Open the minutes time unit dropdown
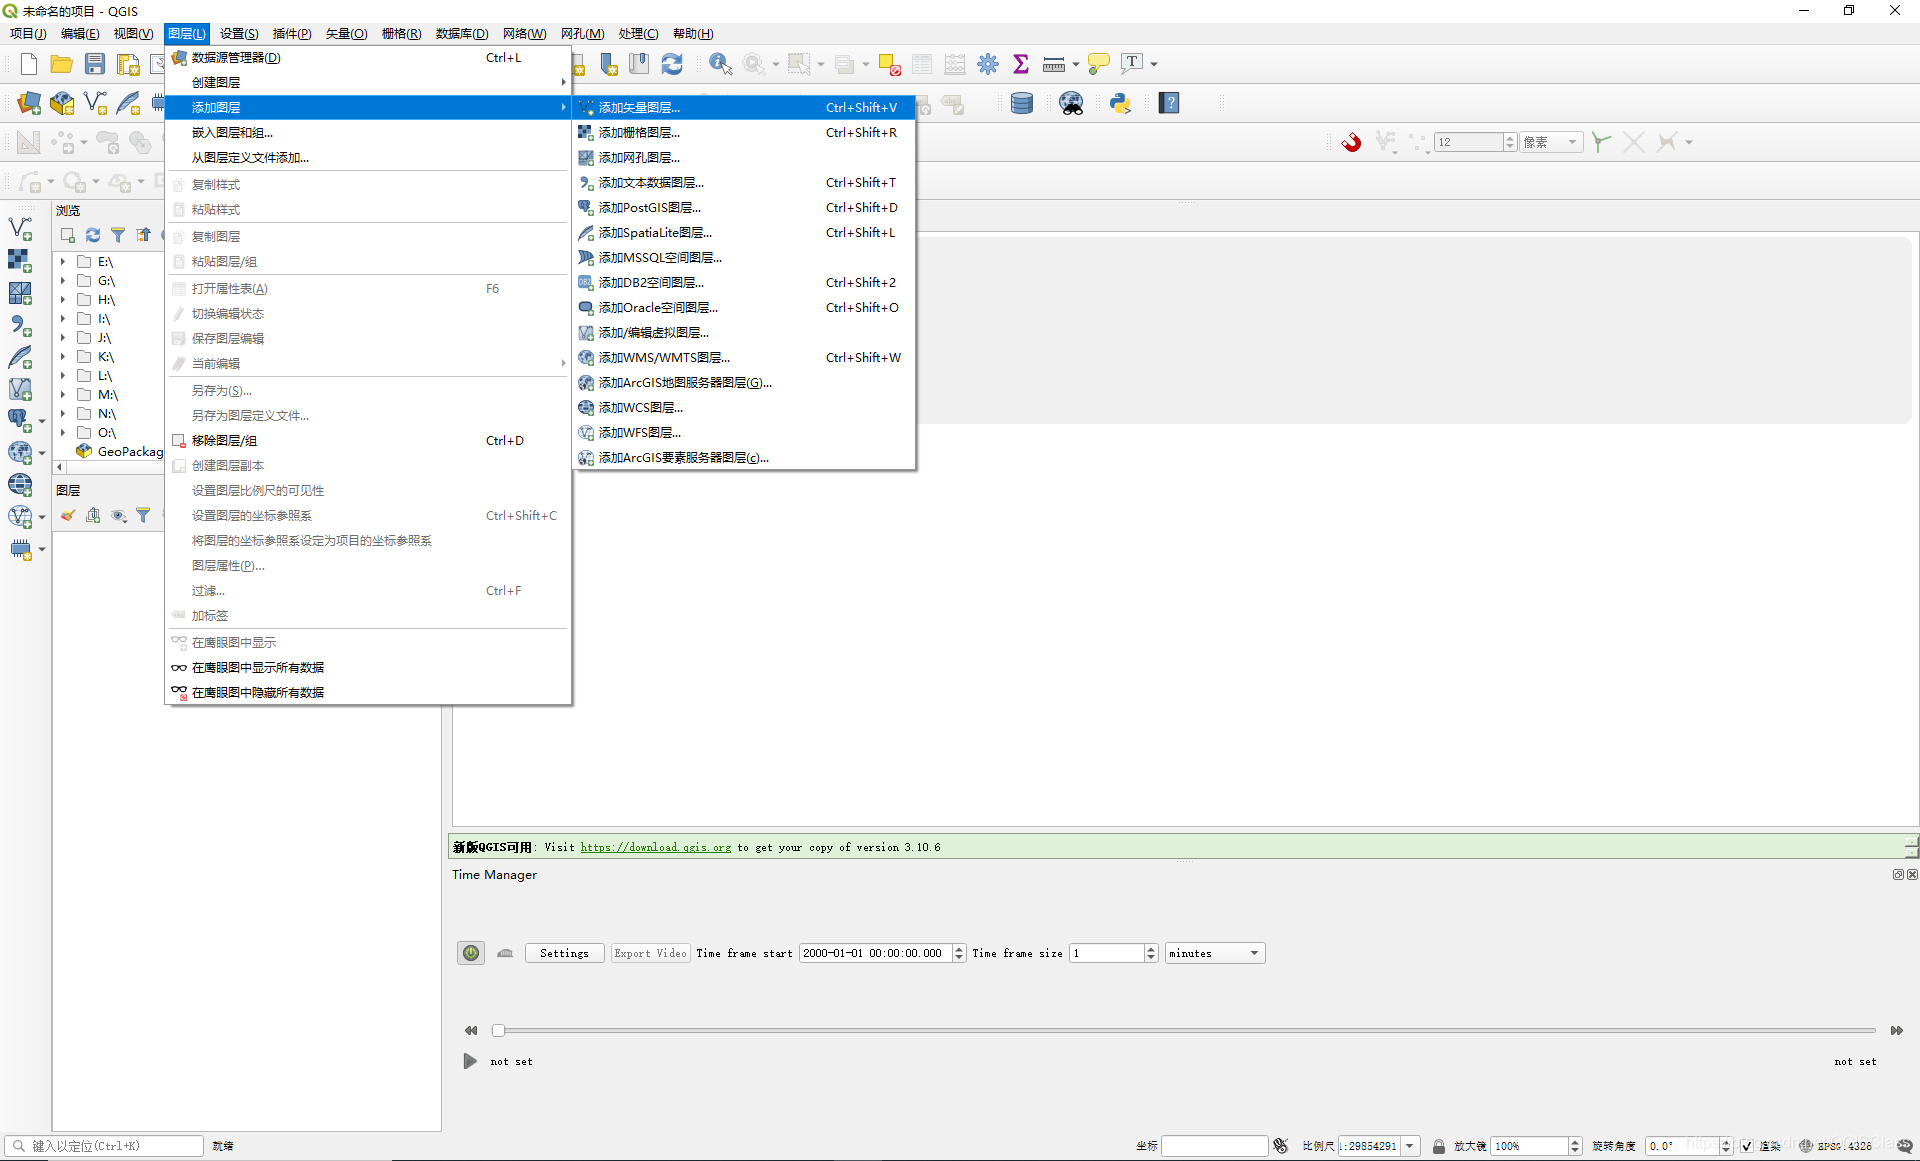This screenshot has width=1920, height=1161. point(1215,953)
